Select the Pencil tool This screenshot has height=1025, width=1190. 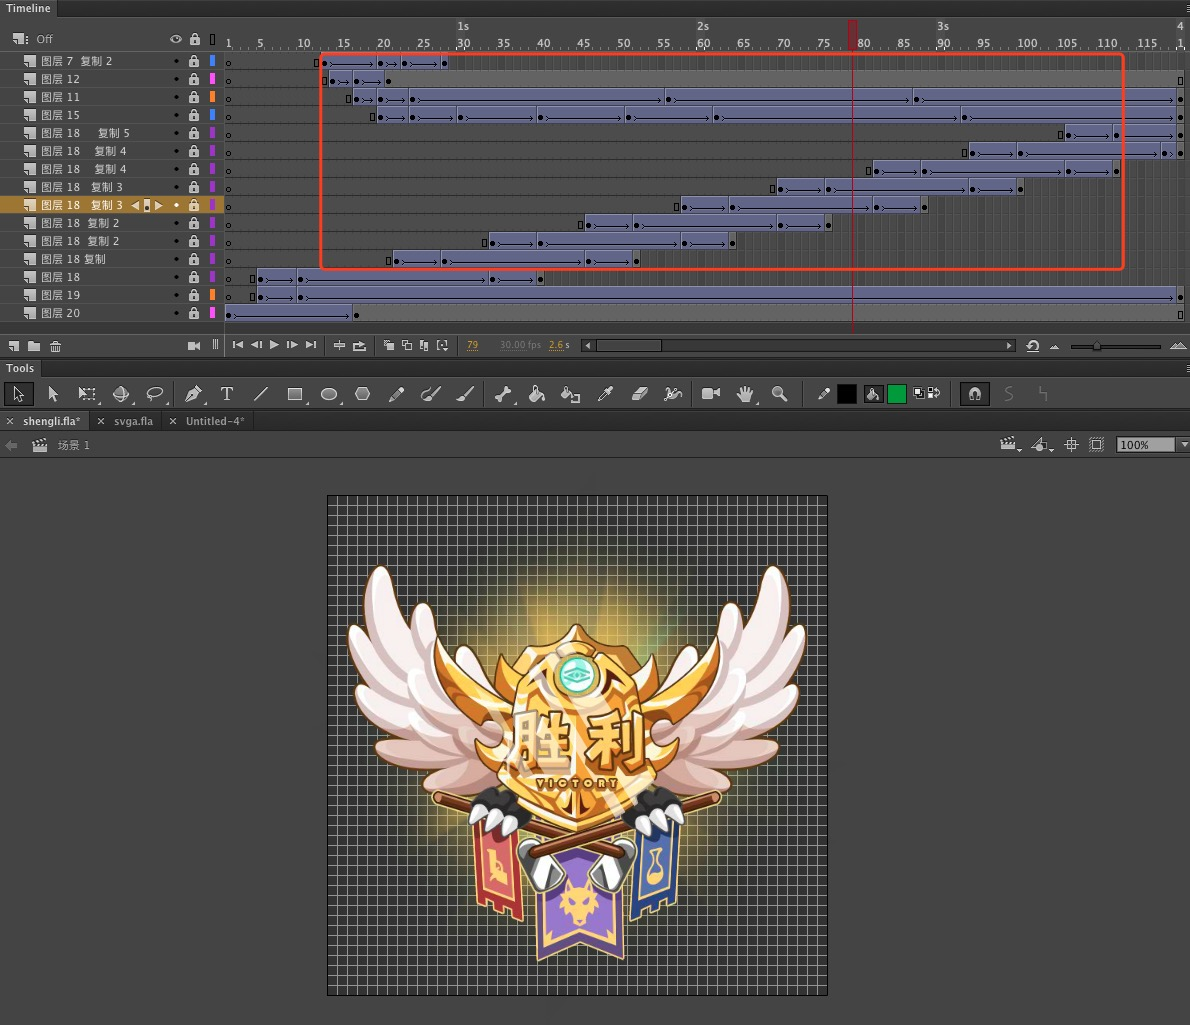[396, 394]
